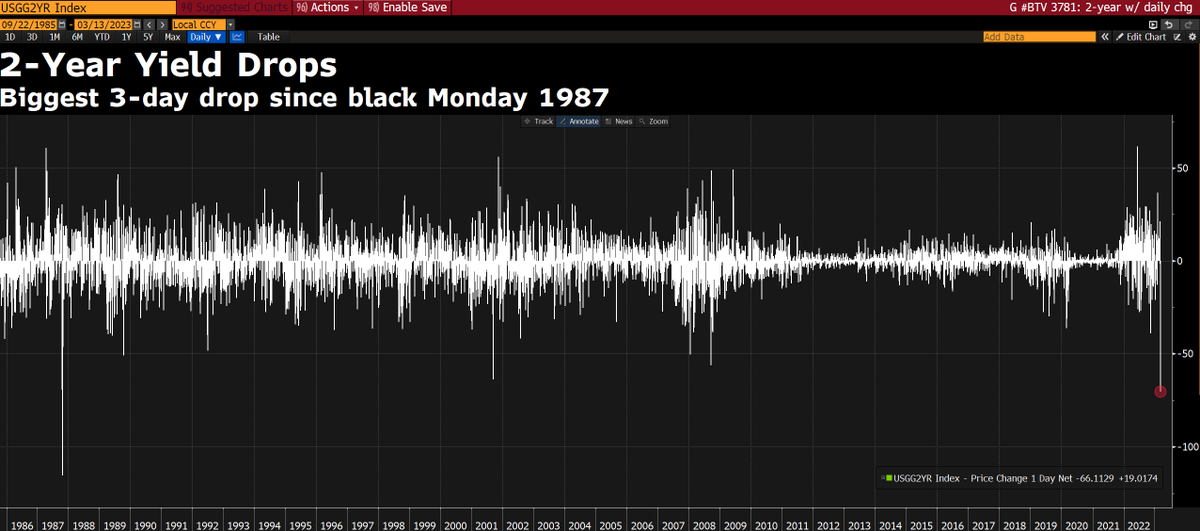Click the Add Data input field
The height and width of the screenshot is (531, 1200).
pyautogui.click(x=1040, y=37)
